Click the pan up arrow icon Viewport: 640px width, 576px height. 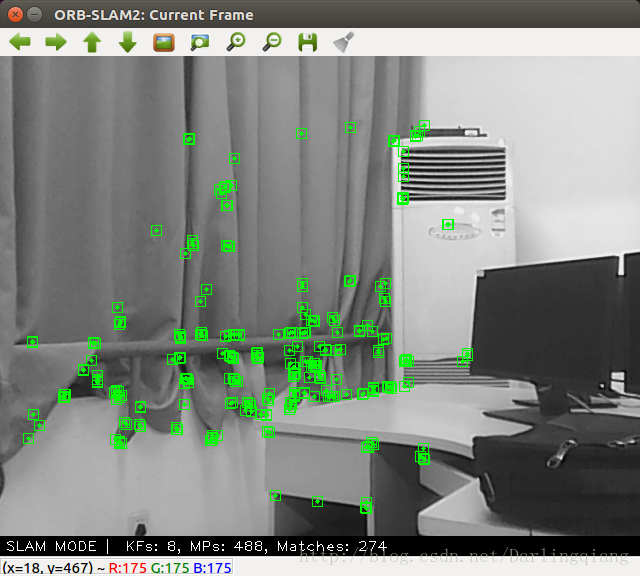tap(92, 42)
